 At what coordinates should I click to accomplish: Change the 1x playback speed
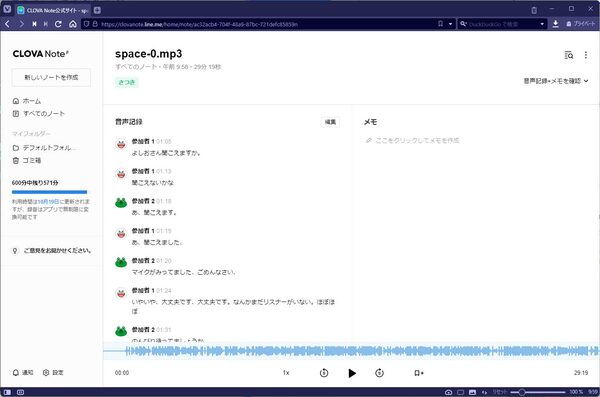click(x=286, y=373)
